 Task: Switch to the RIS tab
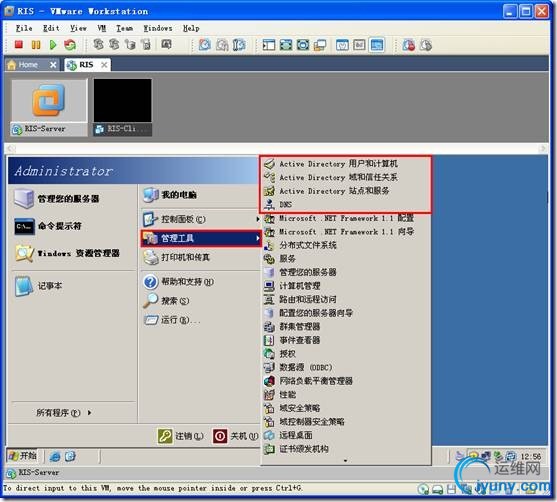[x=86, y=65]
